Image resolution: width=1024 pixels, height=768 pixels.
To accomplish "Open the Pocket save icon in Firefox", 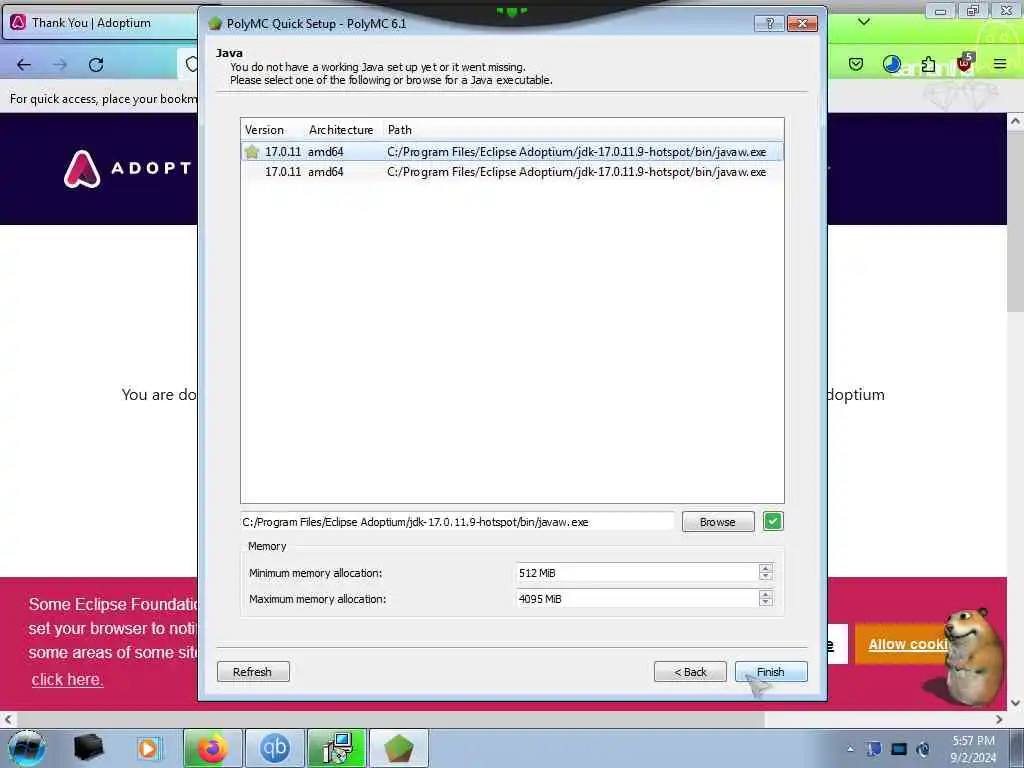I will [x=856, y=64].
